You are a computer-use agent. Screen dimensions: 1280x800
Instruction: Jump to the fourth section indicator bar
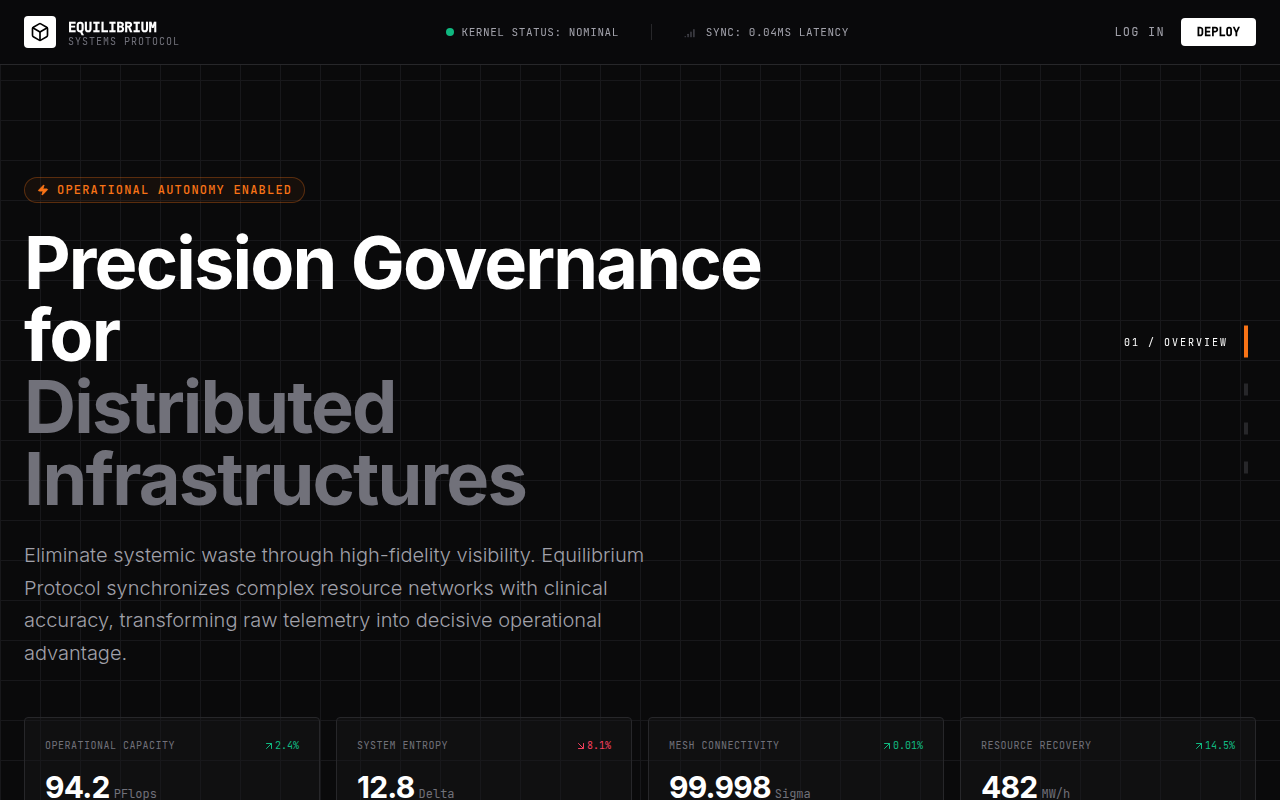click(x=1246, y=467)
